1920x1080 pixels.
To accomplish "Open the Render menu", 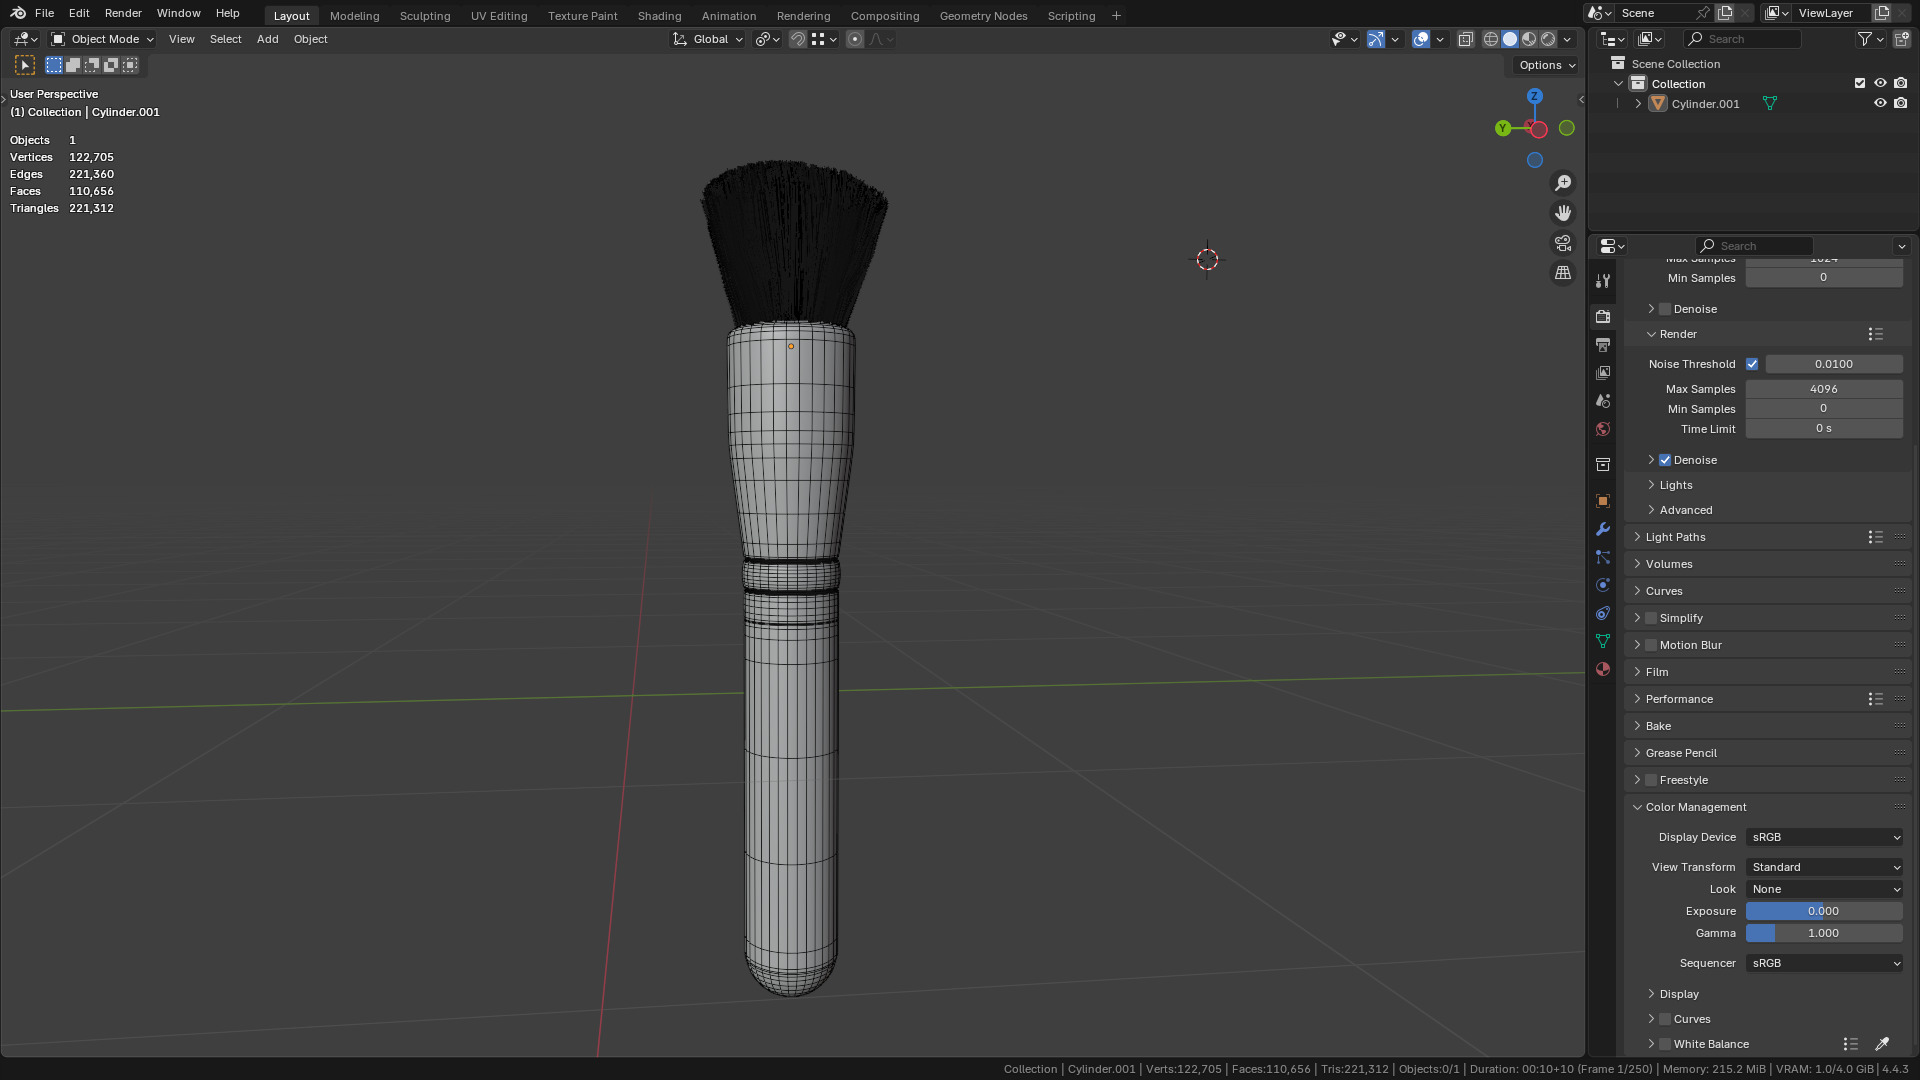I will [123, 13].
